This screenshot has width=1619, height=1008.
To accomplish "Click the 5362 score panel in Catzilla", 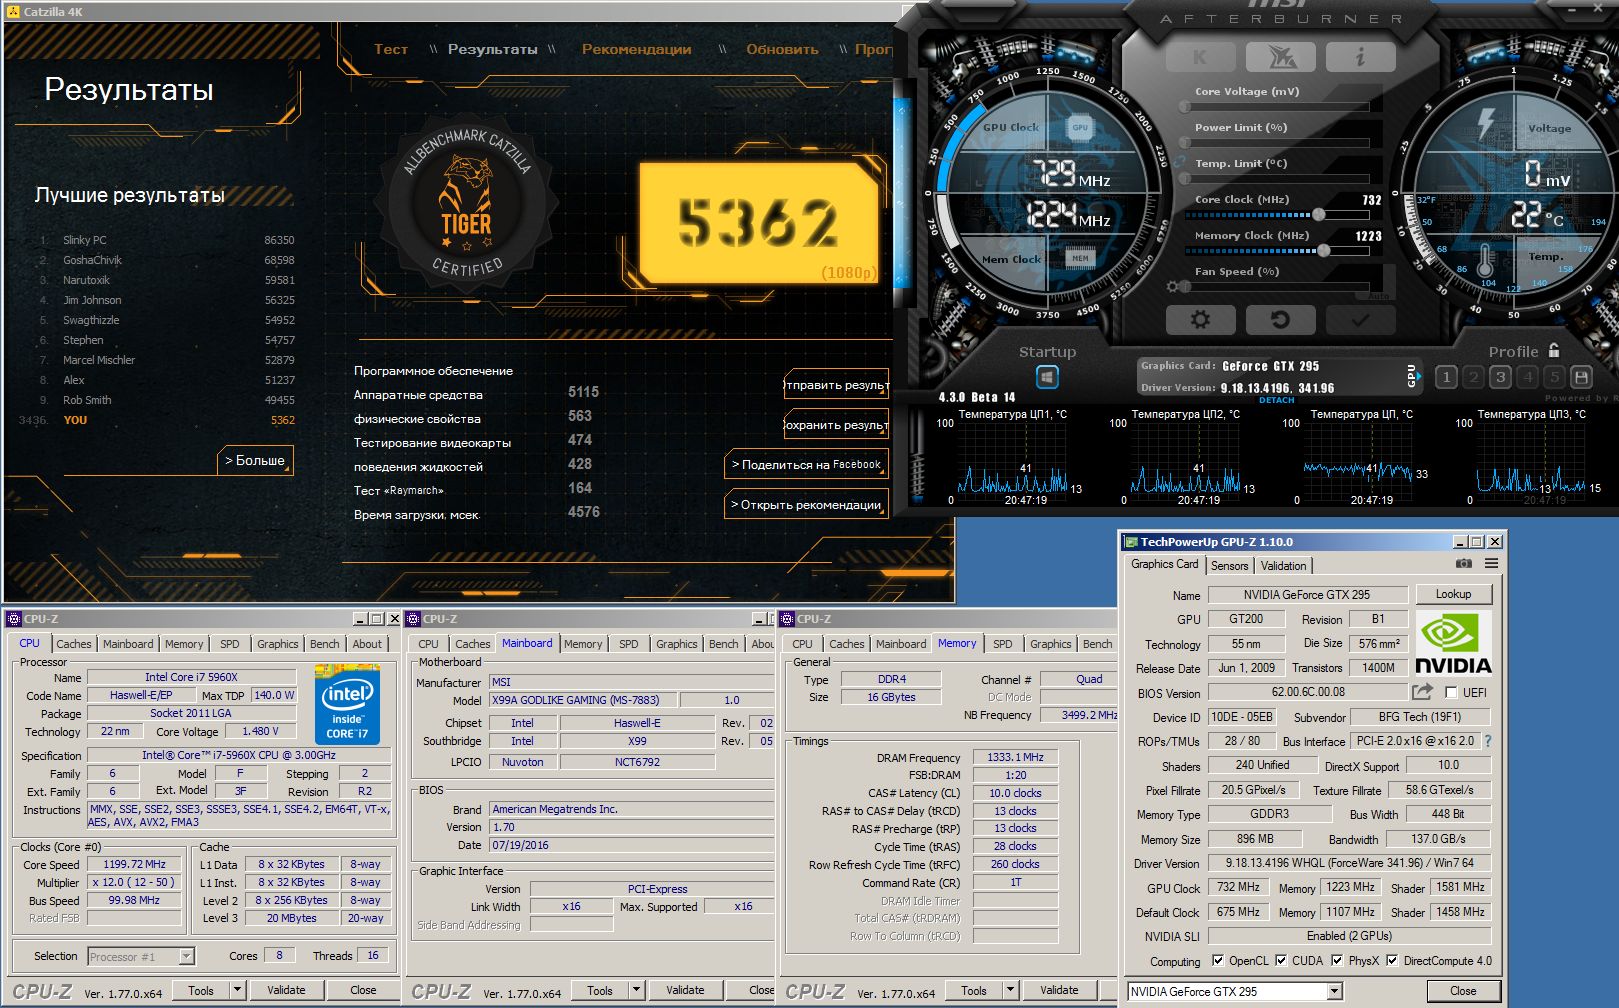I will point(759,223).
